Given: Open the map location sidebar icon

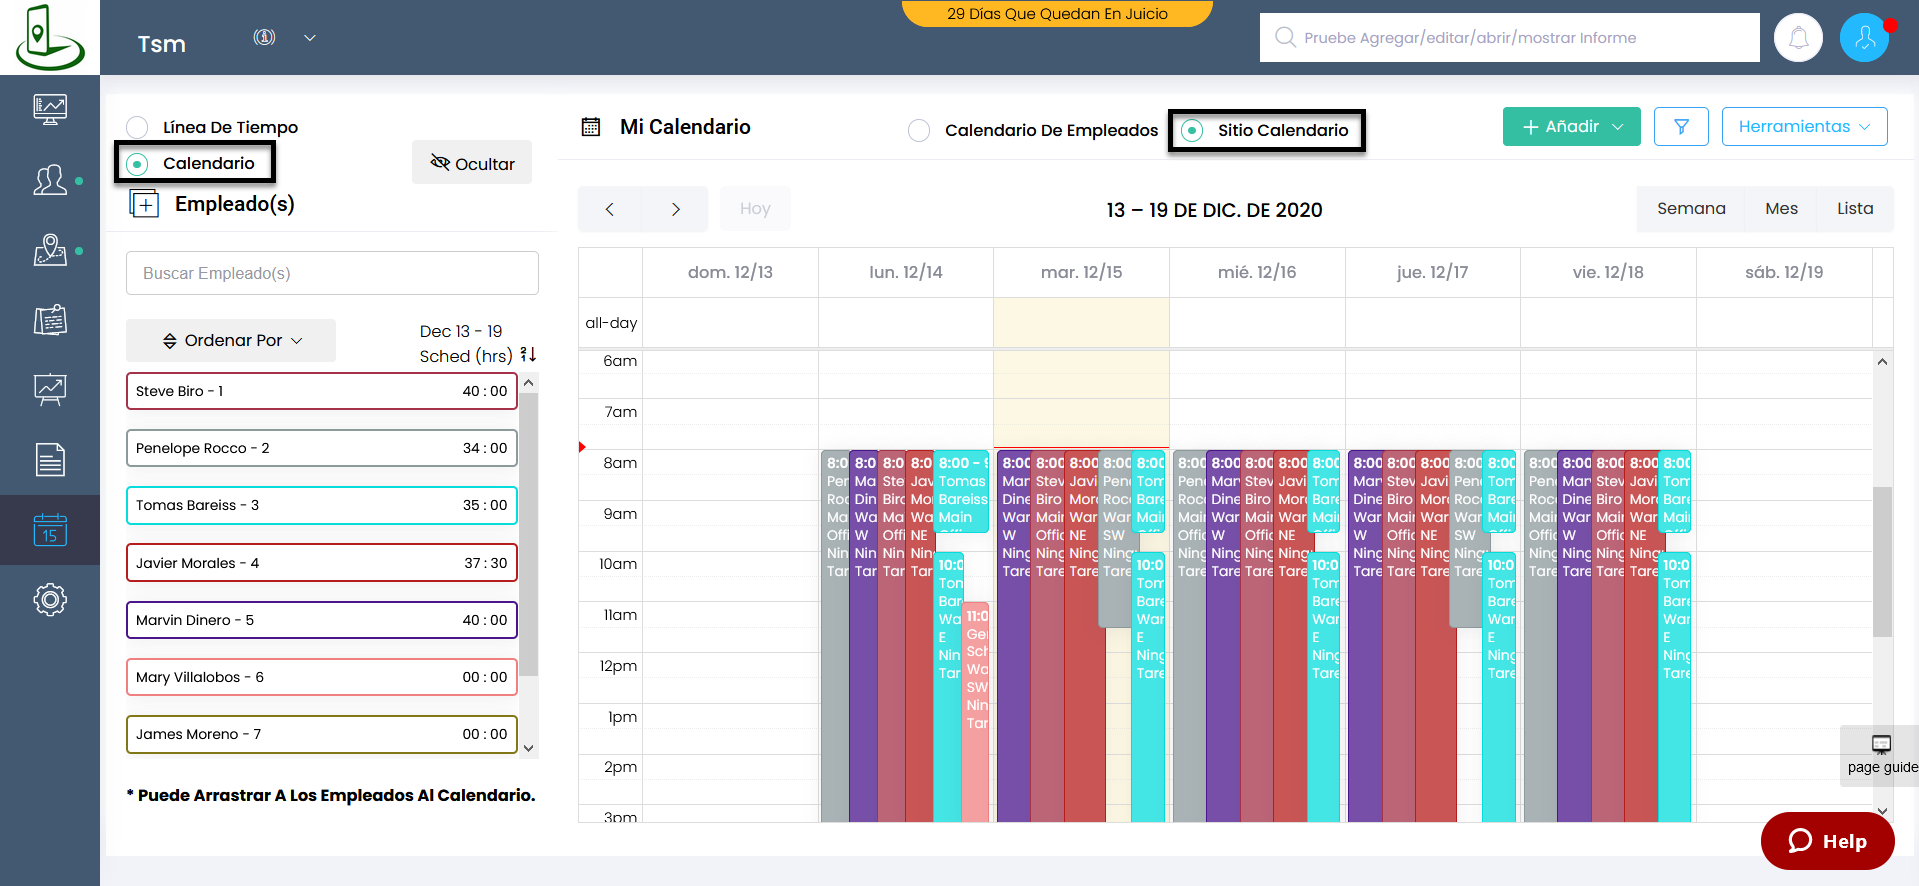Looking at the screenshot, I should point(50,250).
